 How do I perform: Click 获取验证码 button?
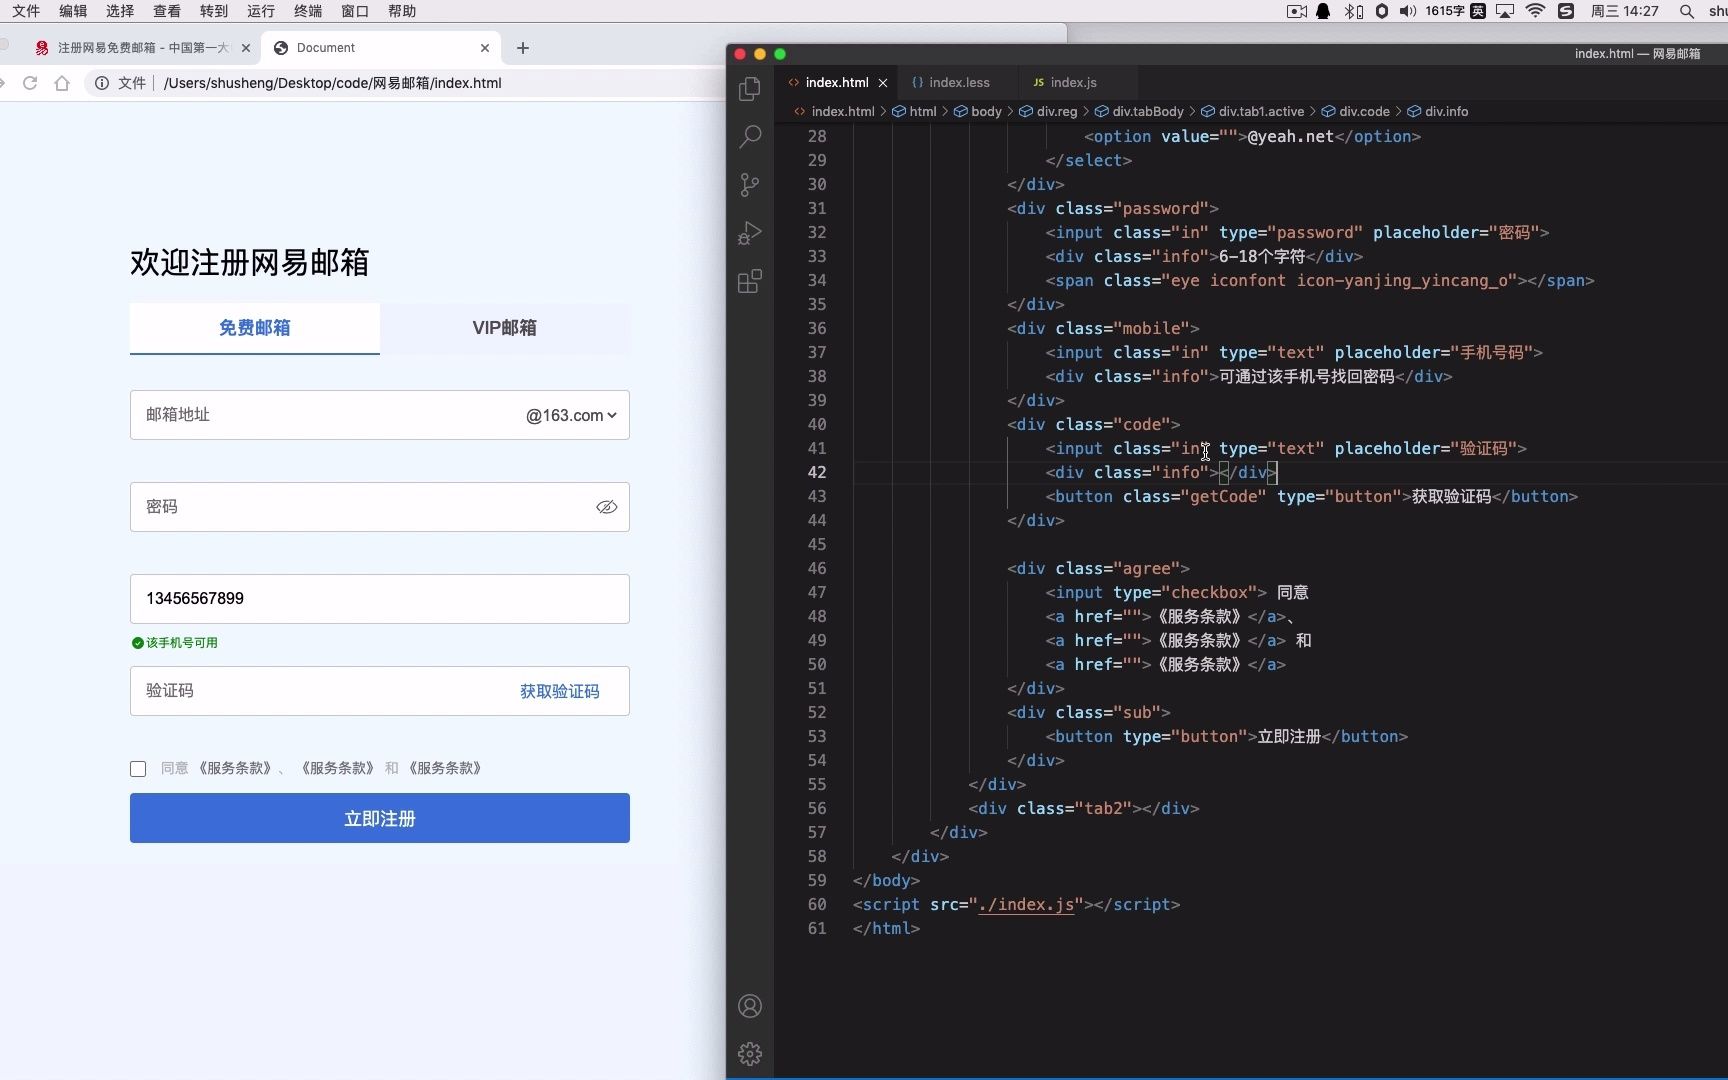(560, 691)
